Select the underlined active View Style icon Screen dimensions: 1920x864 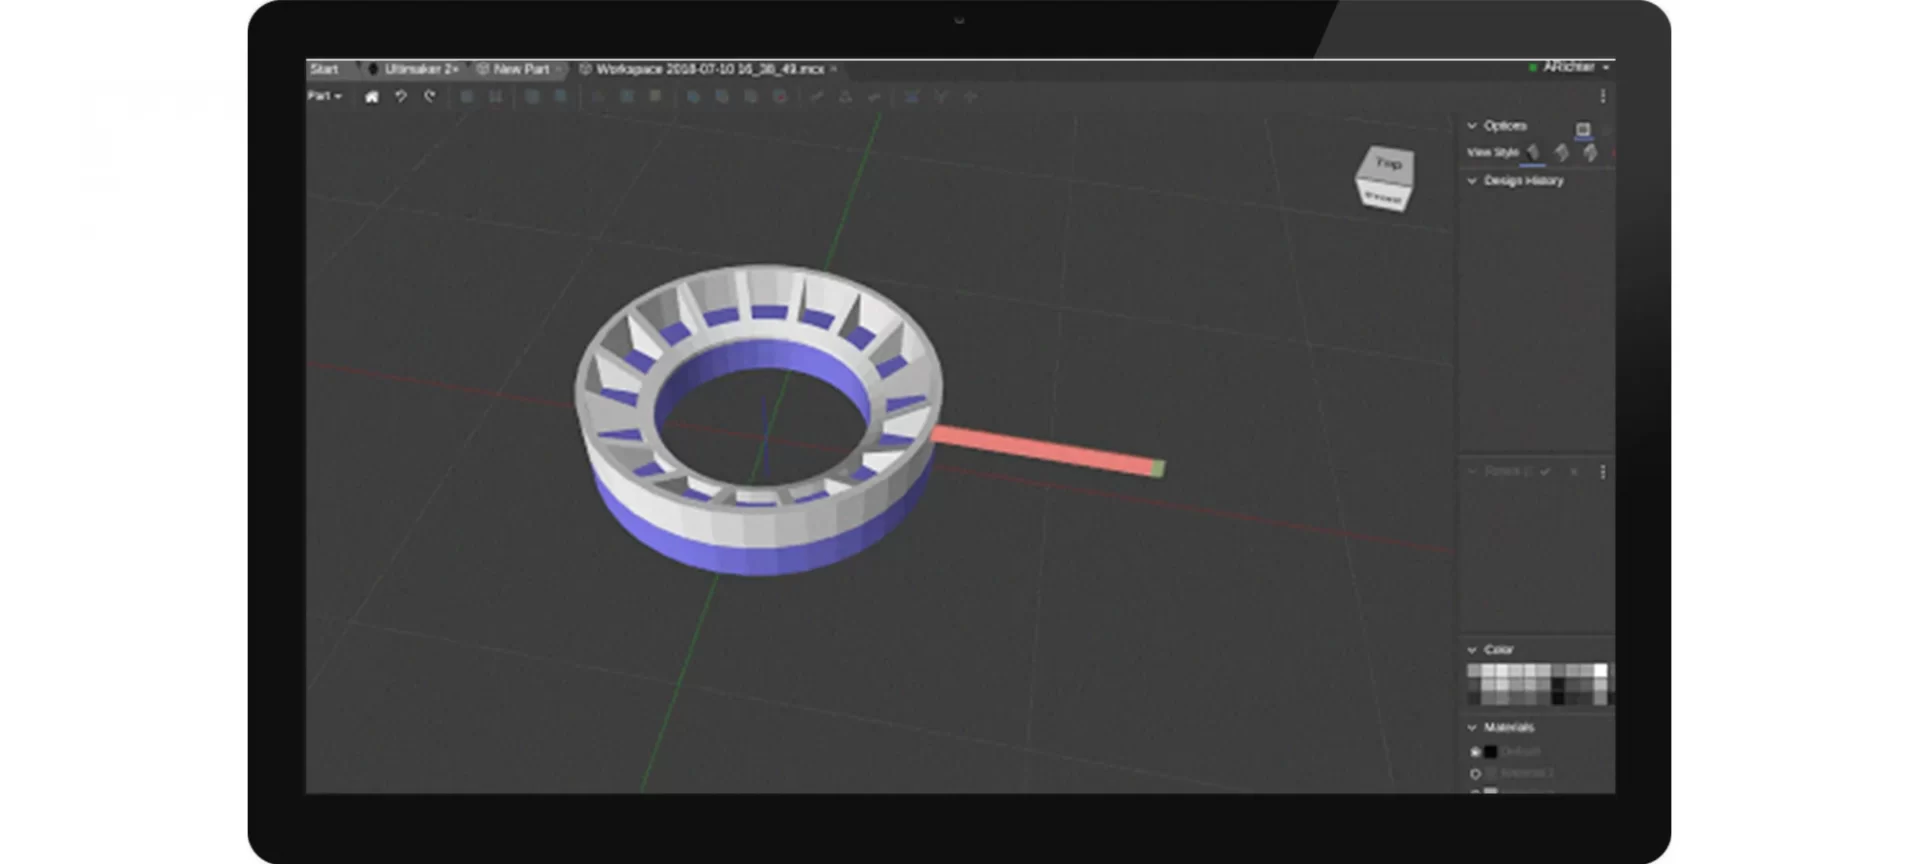1533,153
